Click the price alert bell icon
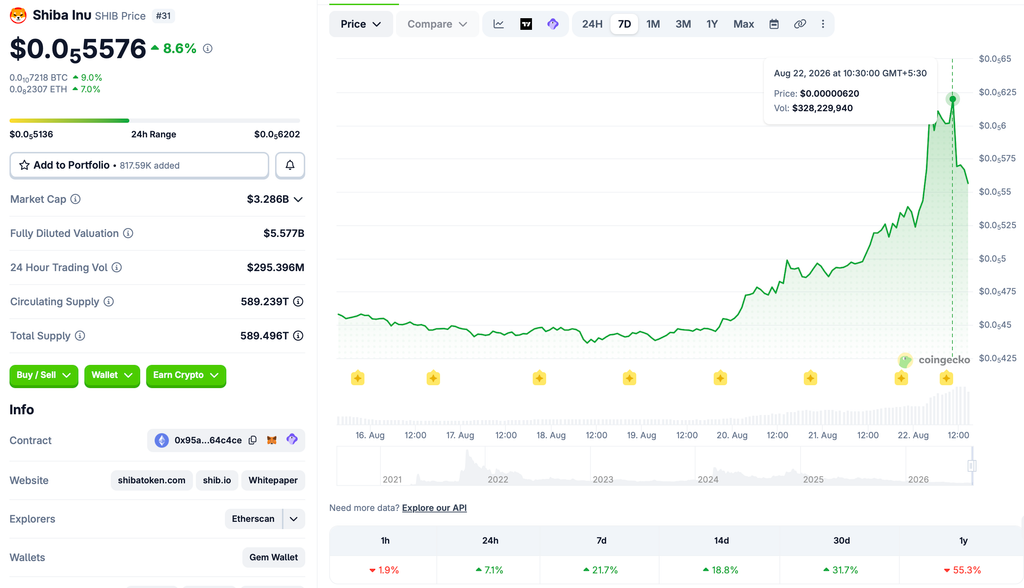 [x=290, y=165]
